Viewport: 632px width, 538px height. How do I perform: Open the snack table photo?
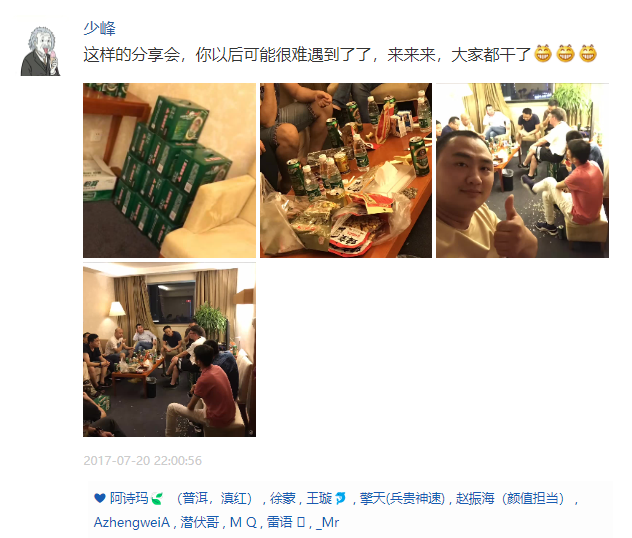point(346,170)
